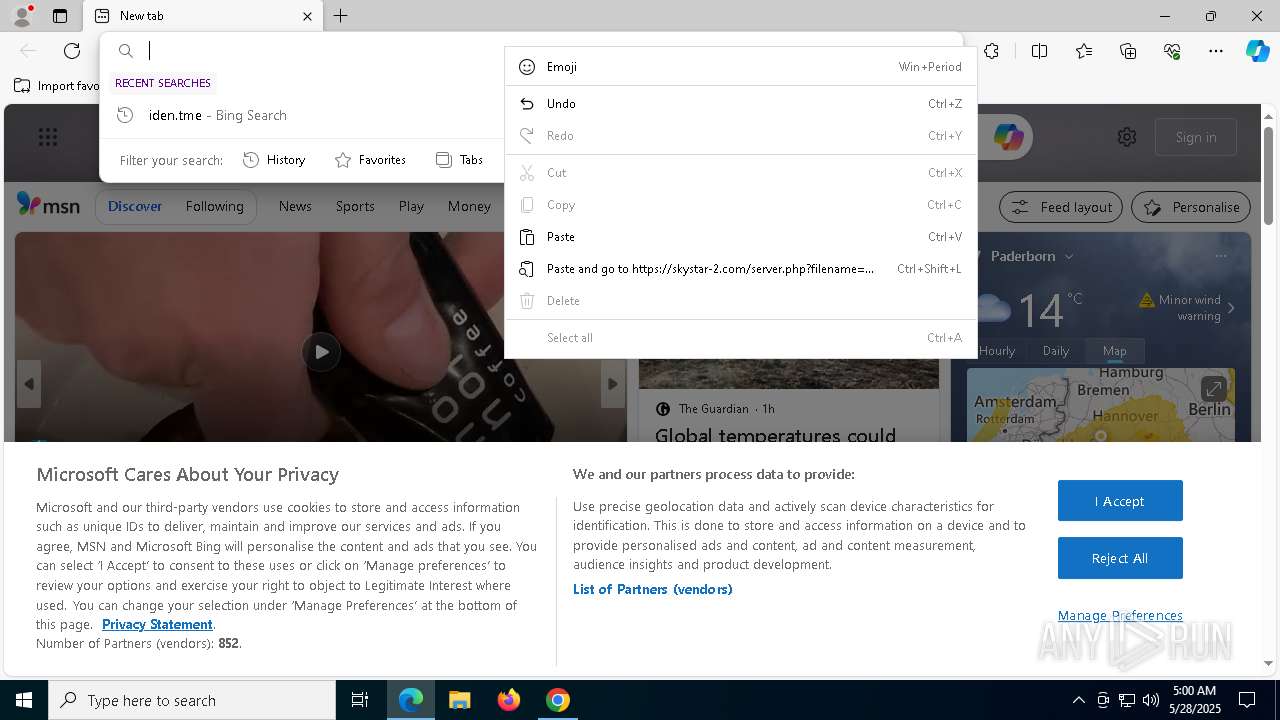Open the Sports section
This screenshot has height=720, width=1280.
(355, 206)
